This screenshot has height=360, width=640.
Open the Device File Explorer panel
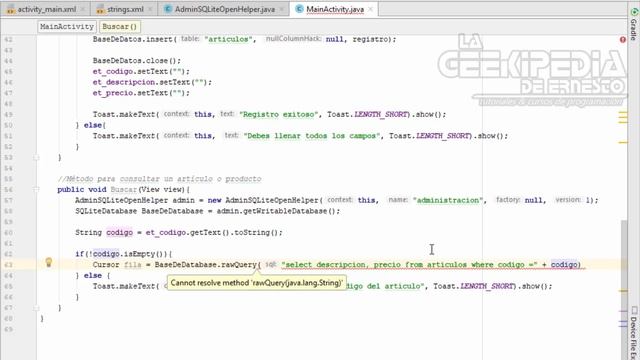pyautogui.click(x=633, y=333)
